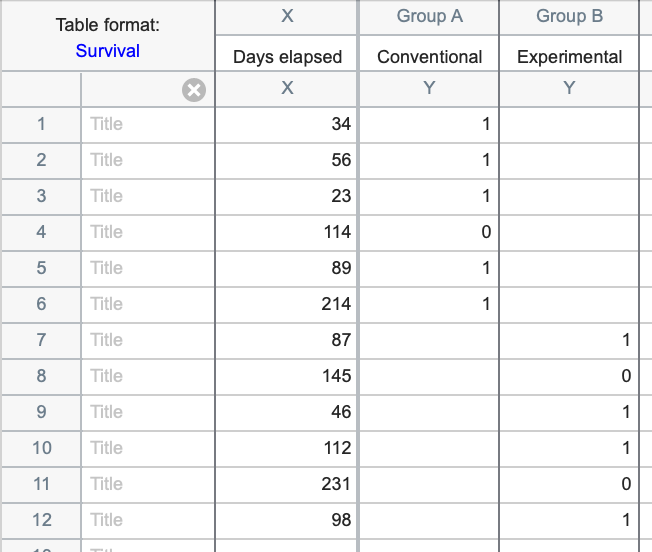Select empty Experimental cell in row 2
Screen dimensions: 652x552
point(569,160)
